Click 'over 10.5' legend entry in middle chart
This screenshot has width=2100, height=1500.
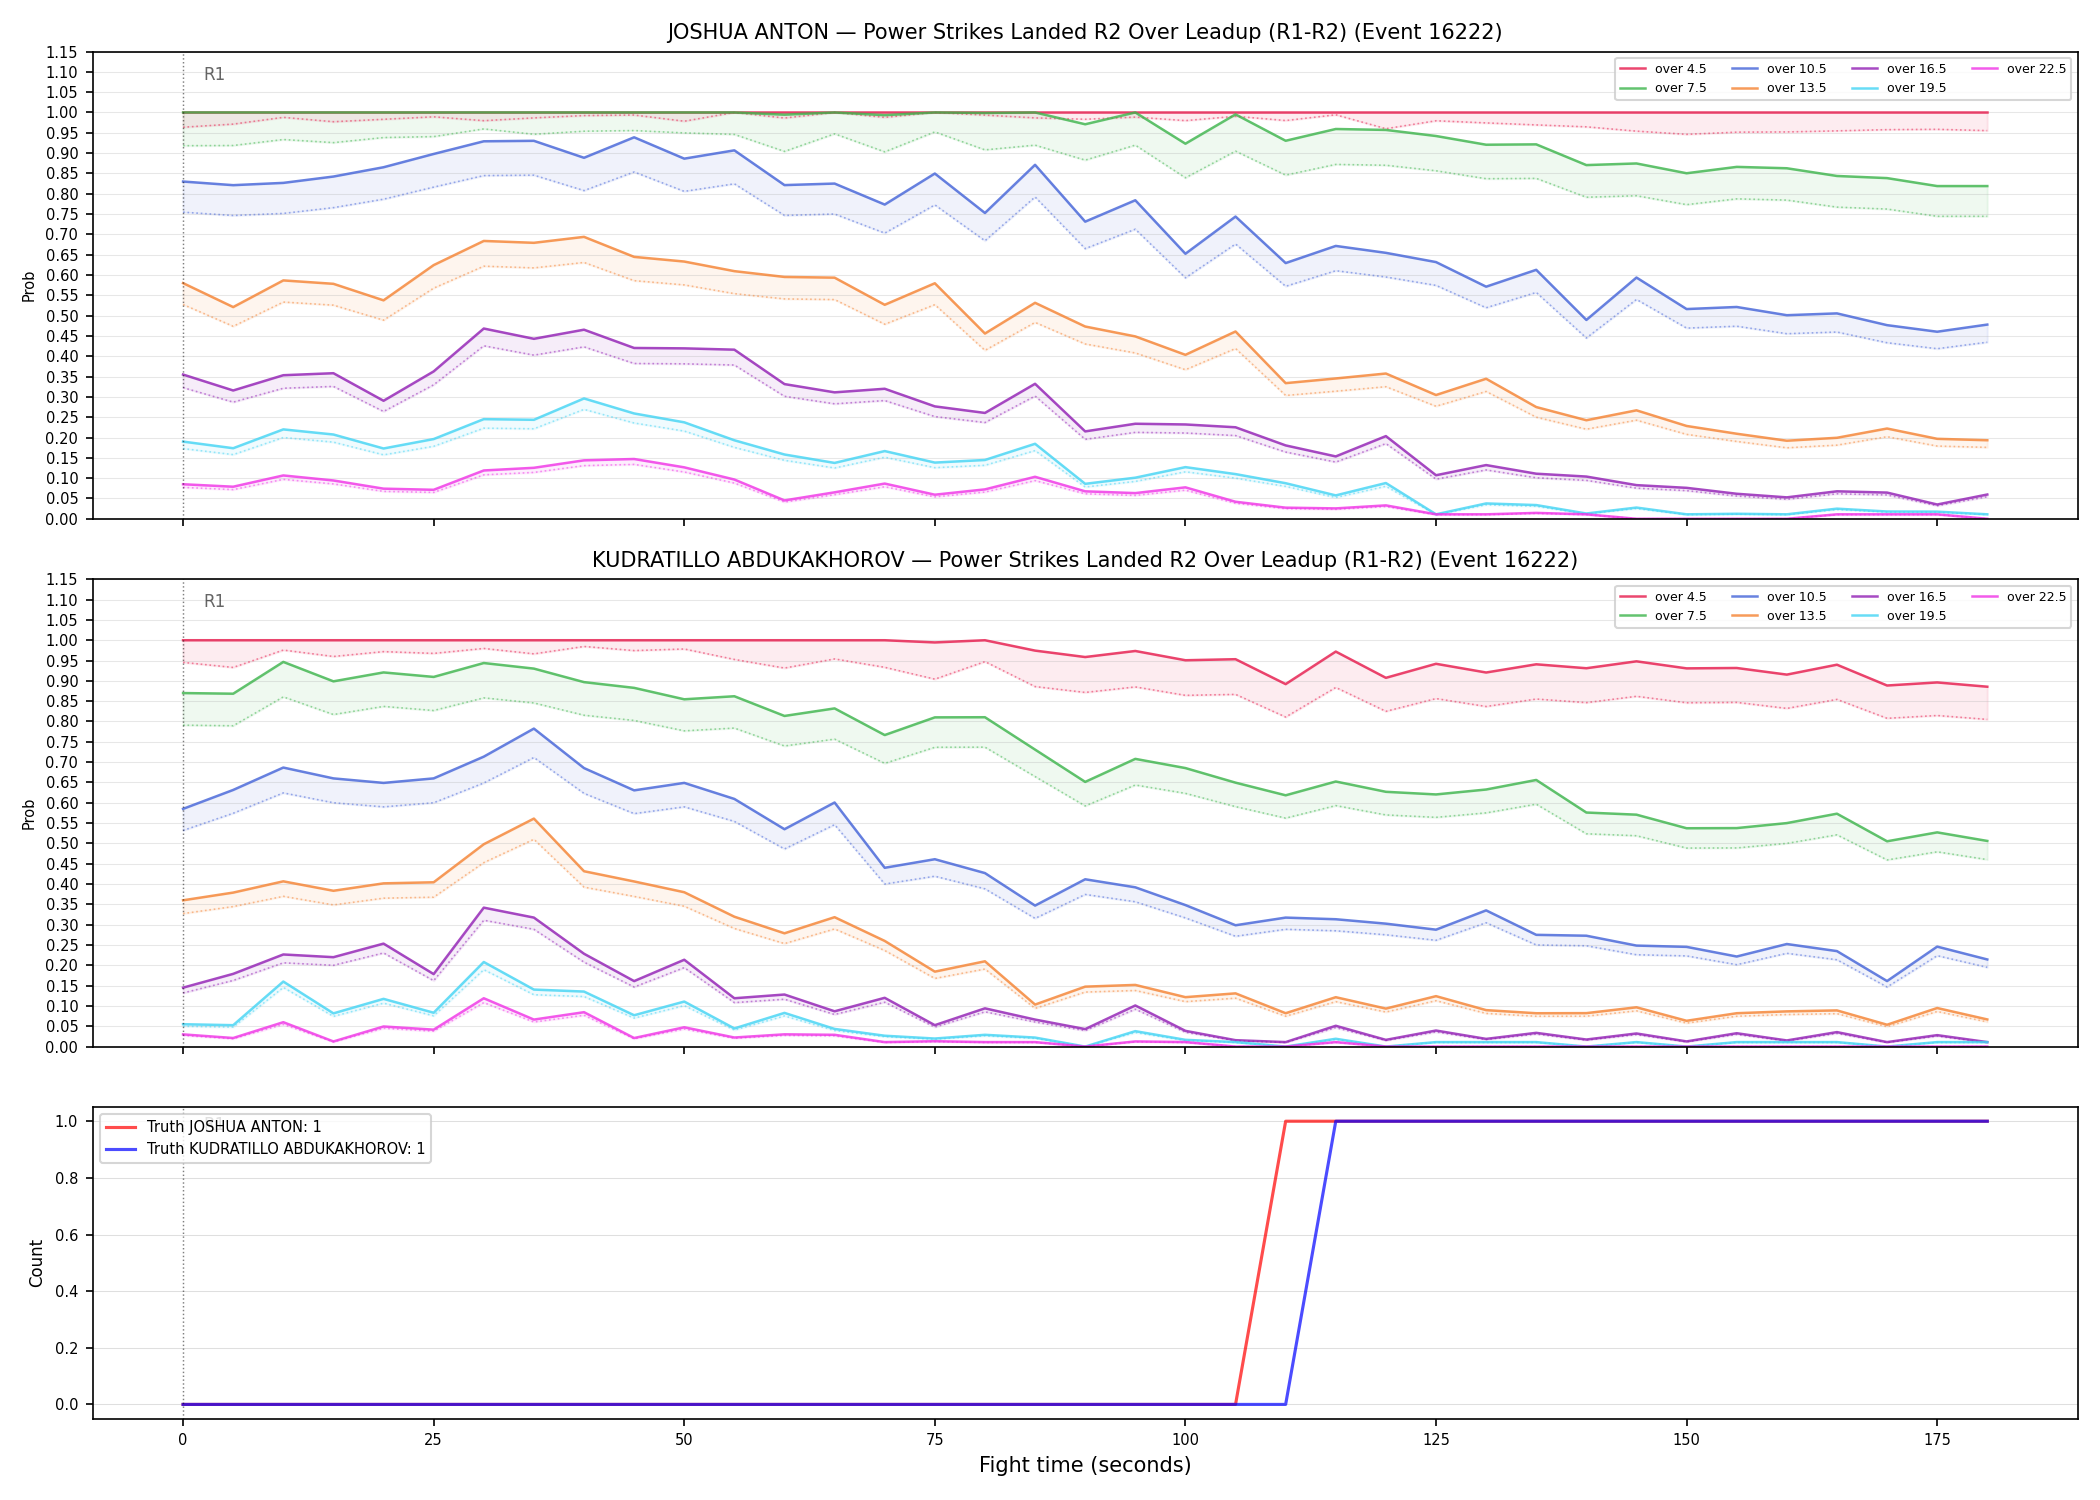click(x=1779, y=597)
